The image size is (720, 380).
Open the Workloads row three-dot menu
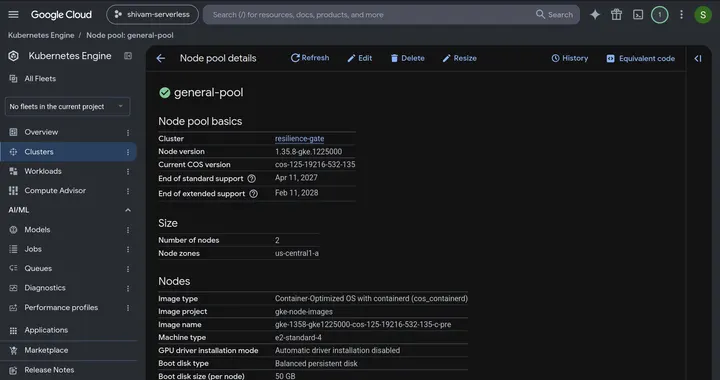[128, 172]
